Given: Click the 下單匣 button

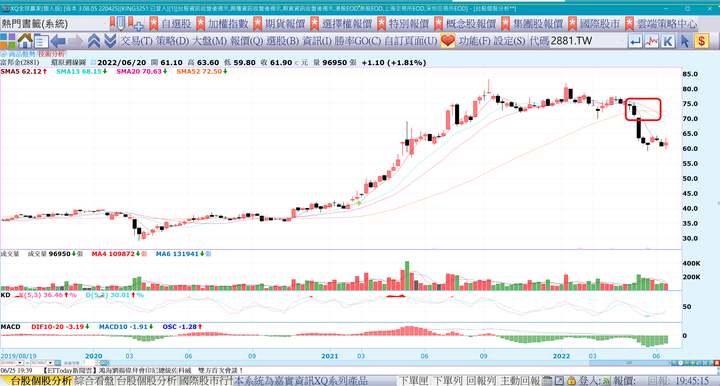Looking at the screenshot, I should point(414,380).
